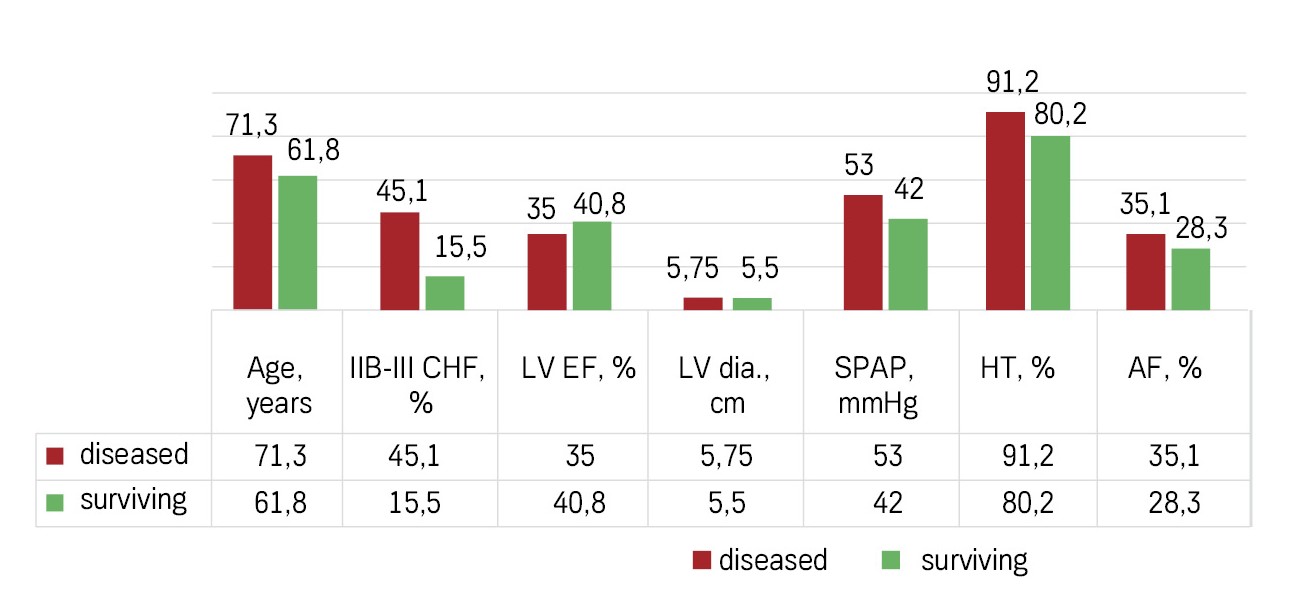Viewport: 1308px width, 596px height.
Task: Click the diseased AF bar labeled 35,1
Action: 1146,271
